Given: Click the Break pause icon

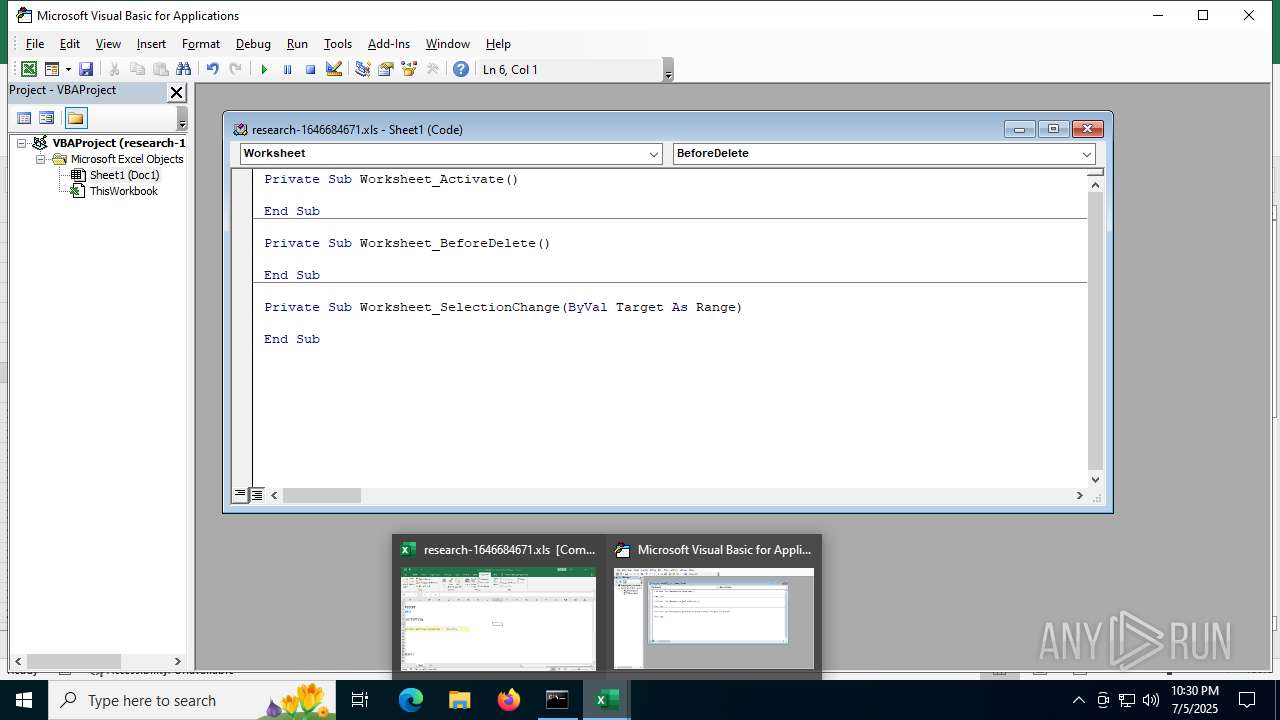Looking at the screenshot, I should (x=287, y=69).
